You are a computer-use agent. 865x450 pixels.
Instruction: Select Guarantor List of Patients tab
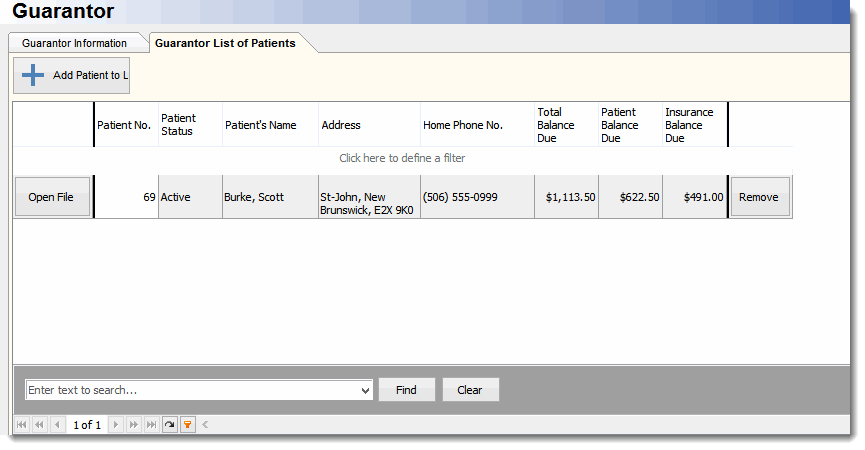coord(225,43)
